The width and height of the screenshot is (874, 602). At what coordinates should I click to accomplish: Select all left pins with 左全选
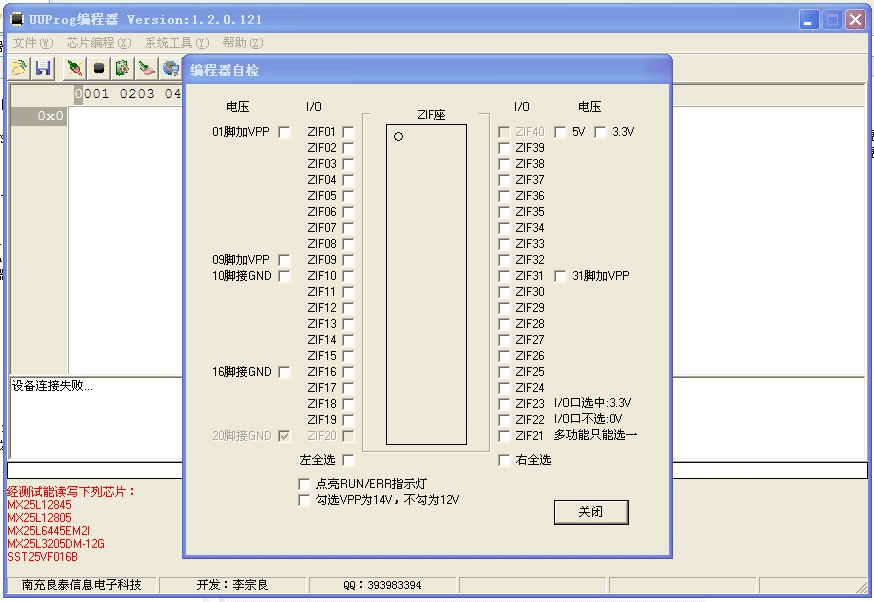pyautogui.click(x=348, y=460)
